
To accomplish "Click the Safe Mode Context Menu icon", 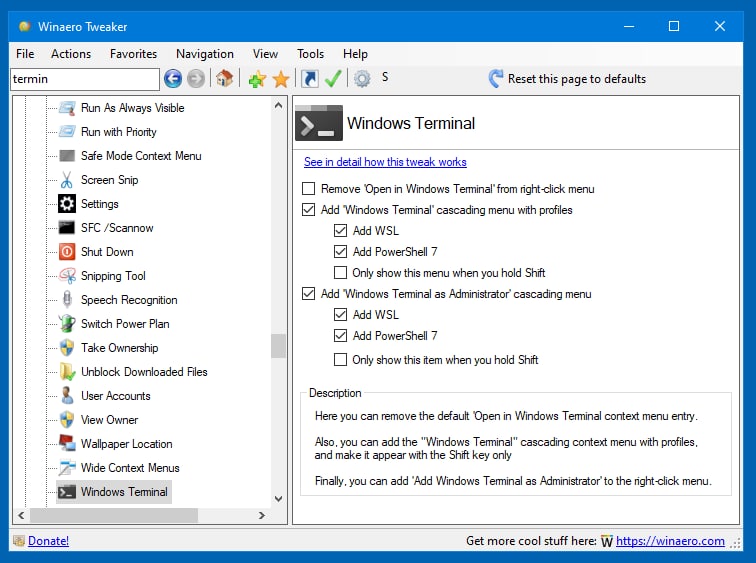I will click(x=67, y=156).
